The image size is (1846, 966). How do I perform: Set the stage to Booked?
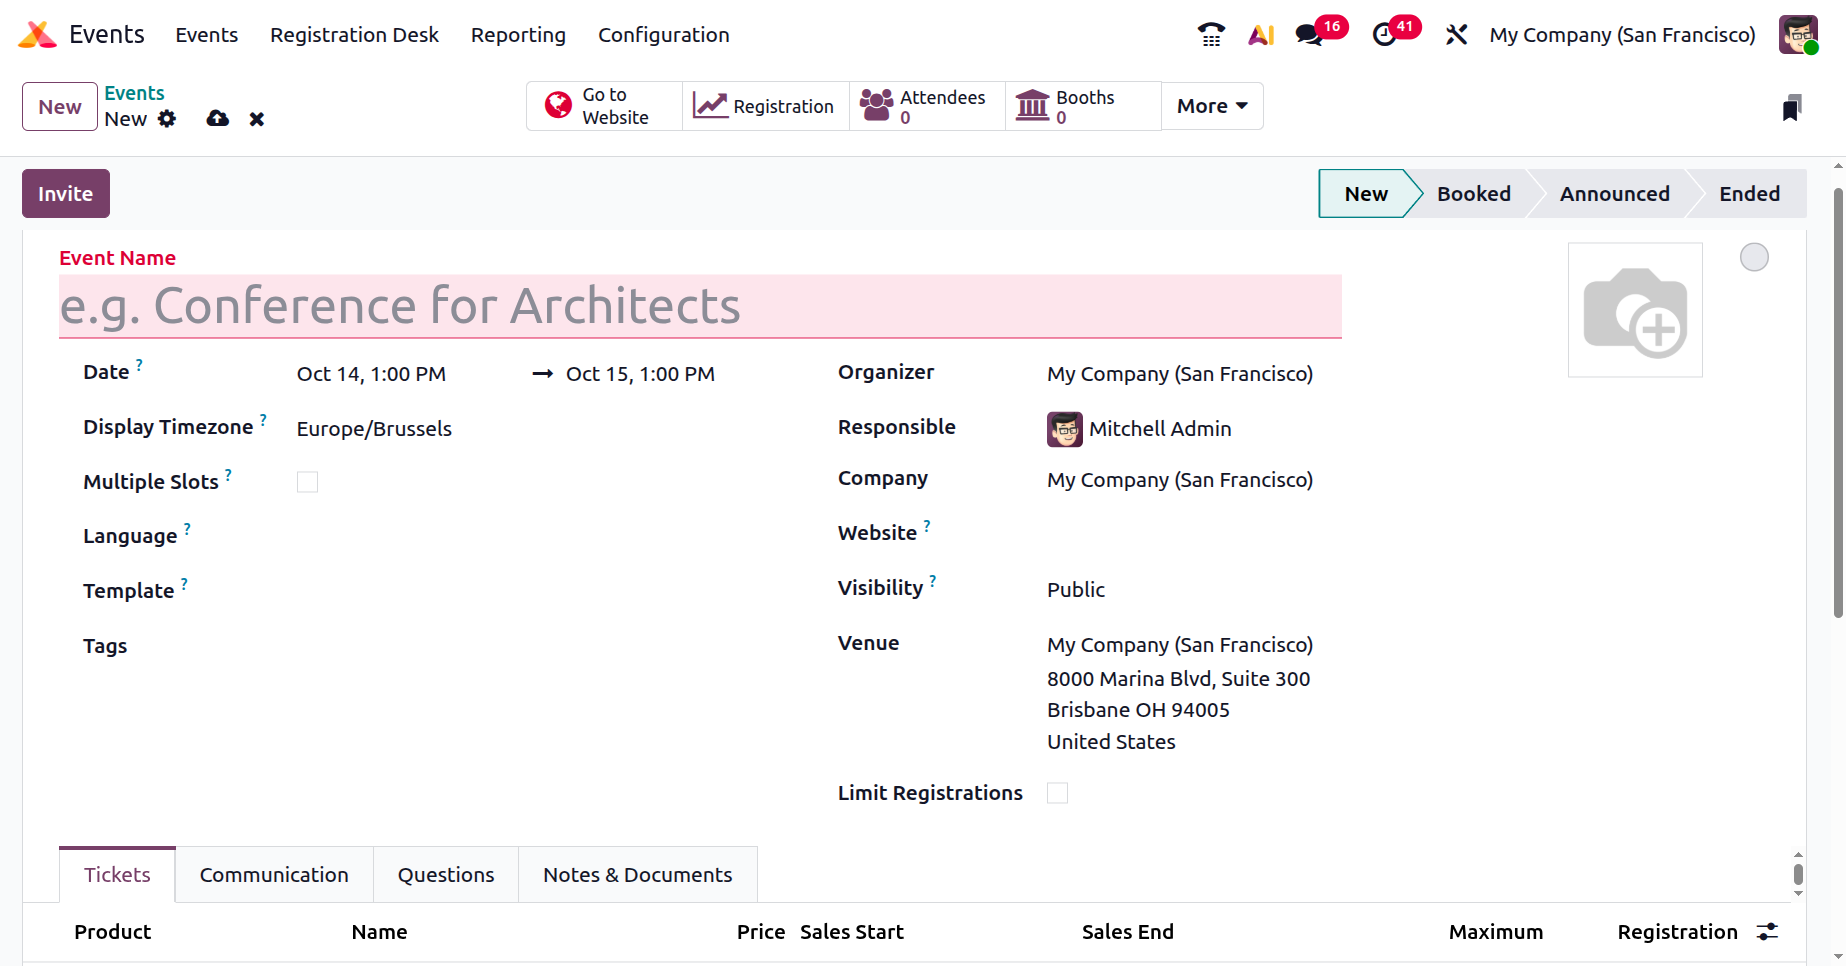tap(1473, 194)
